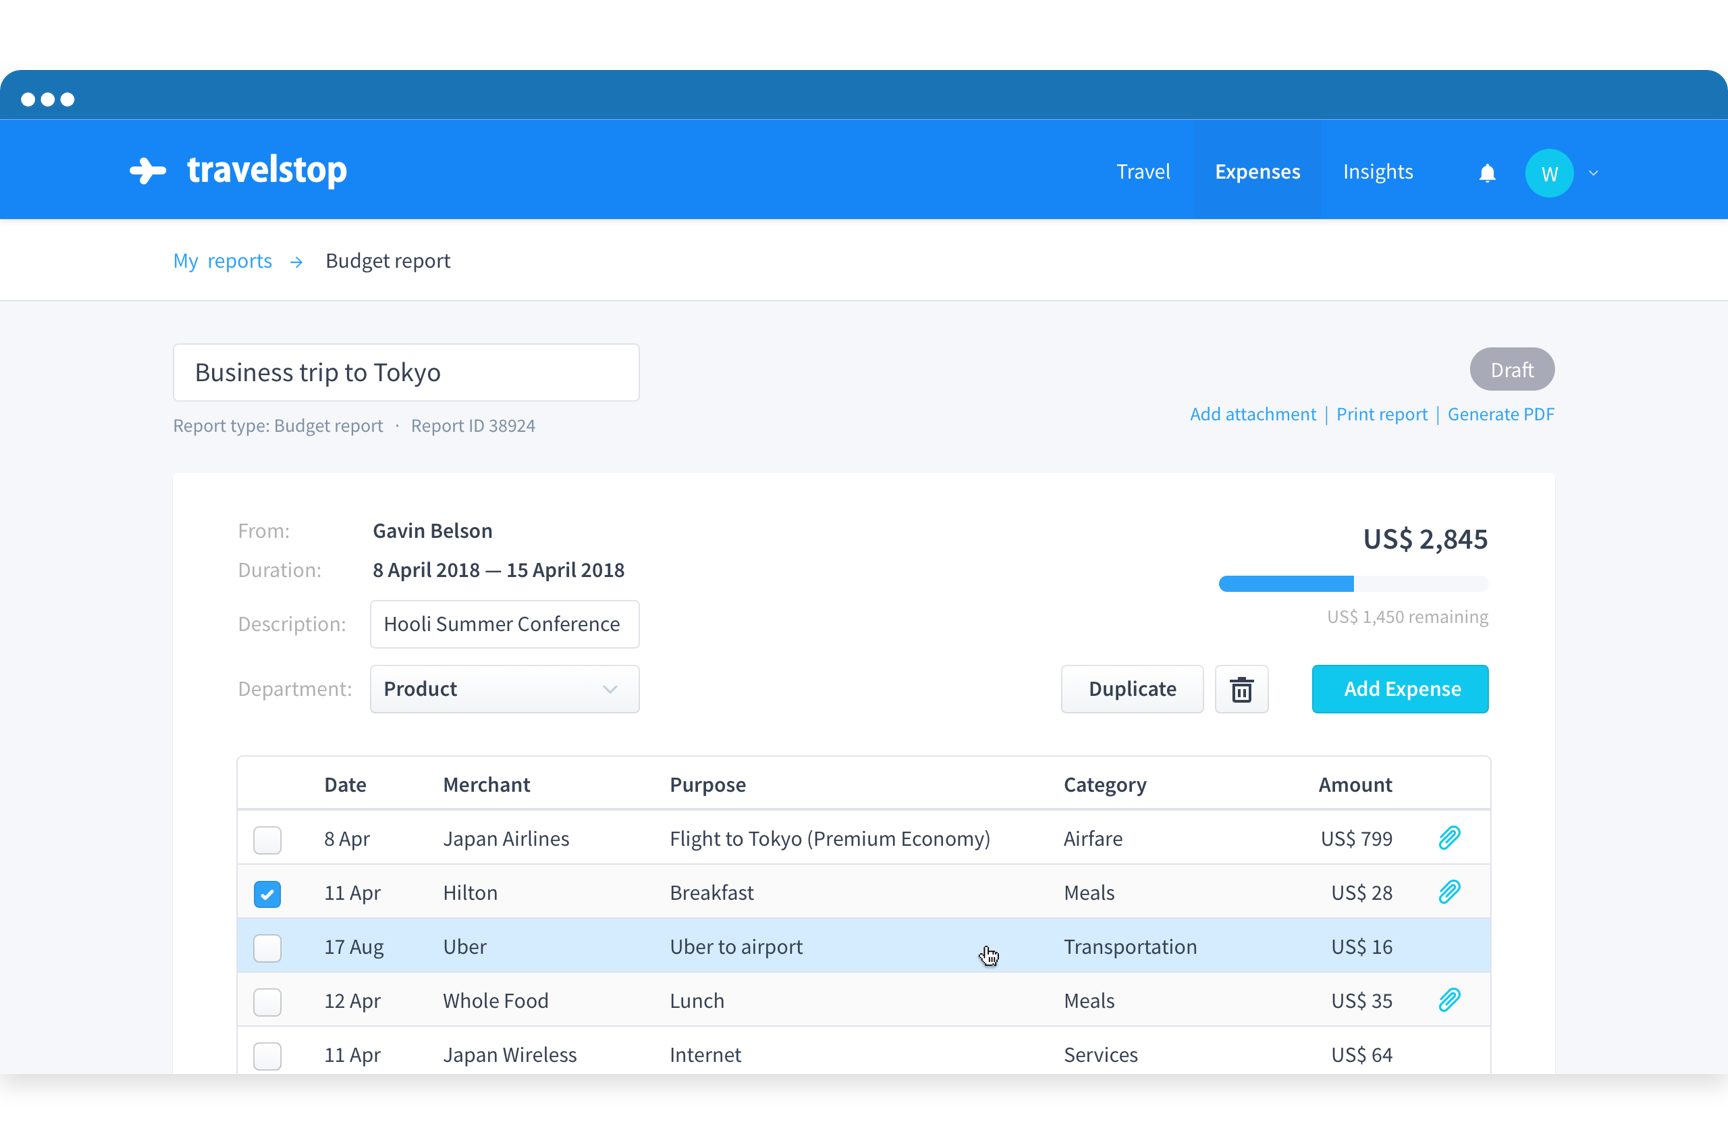Viewport: 1728px width, 1144px height.
Task: Click the Uber to airport purpose cell
Action: (736, 947)
